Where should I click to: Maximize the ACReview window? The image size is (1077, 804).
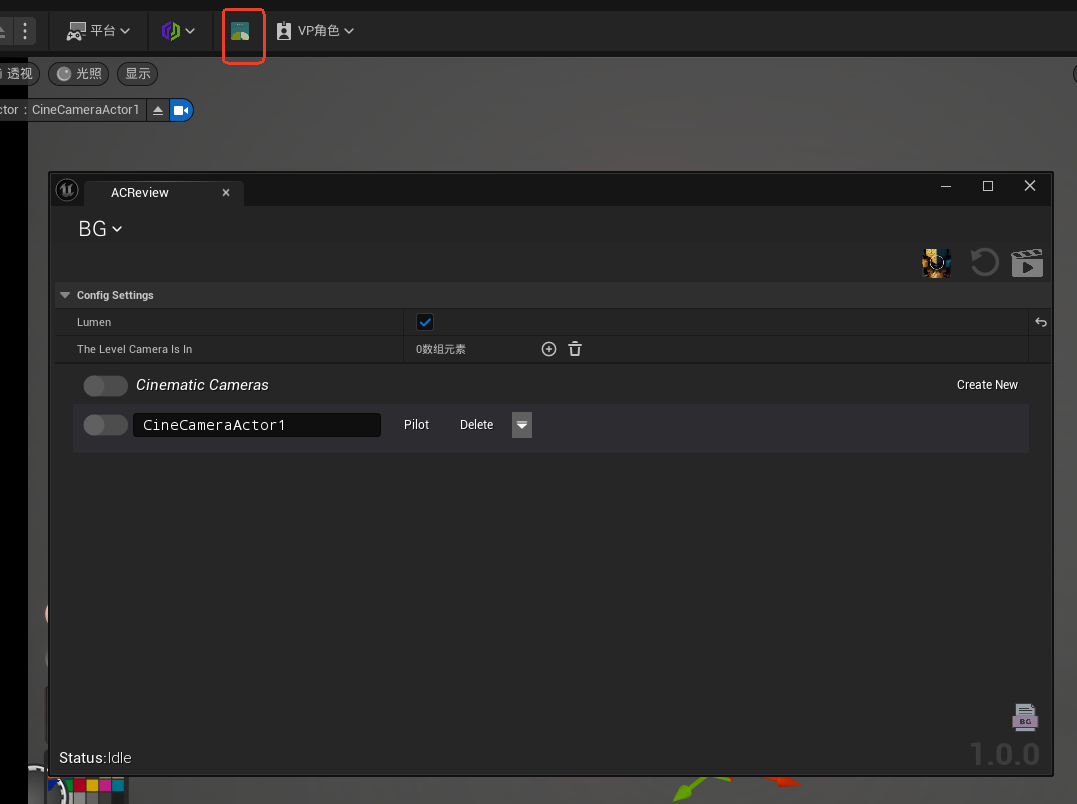988,186
